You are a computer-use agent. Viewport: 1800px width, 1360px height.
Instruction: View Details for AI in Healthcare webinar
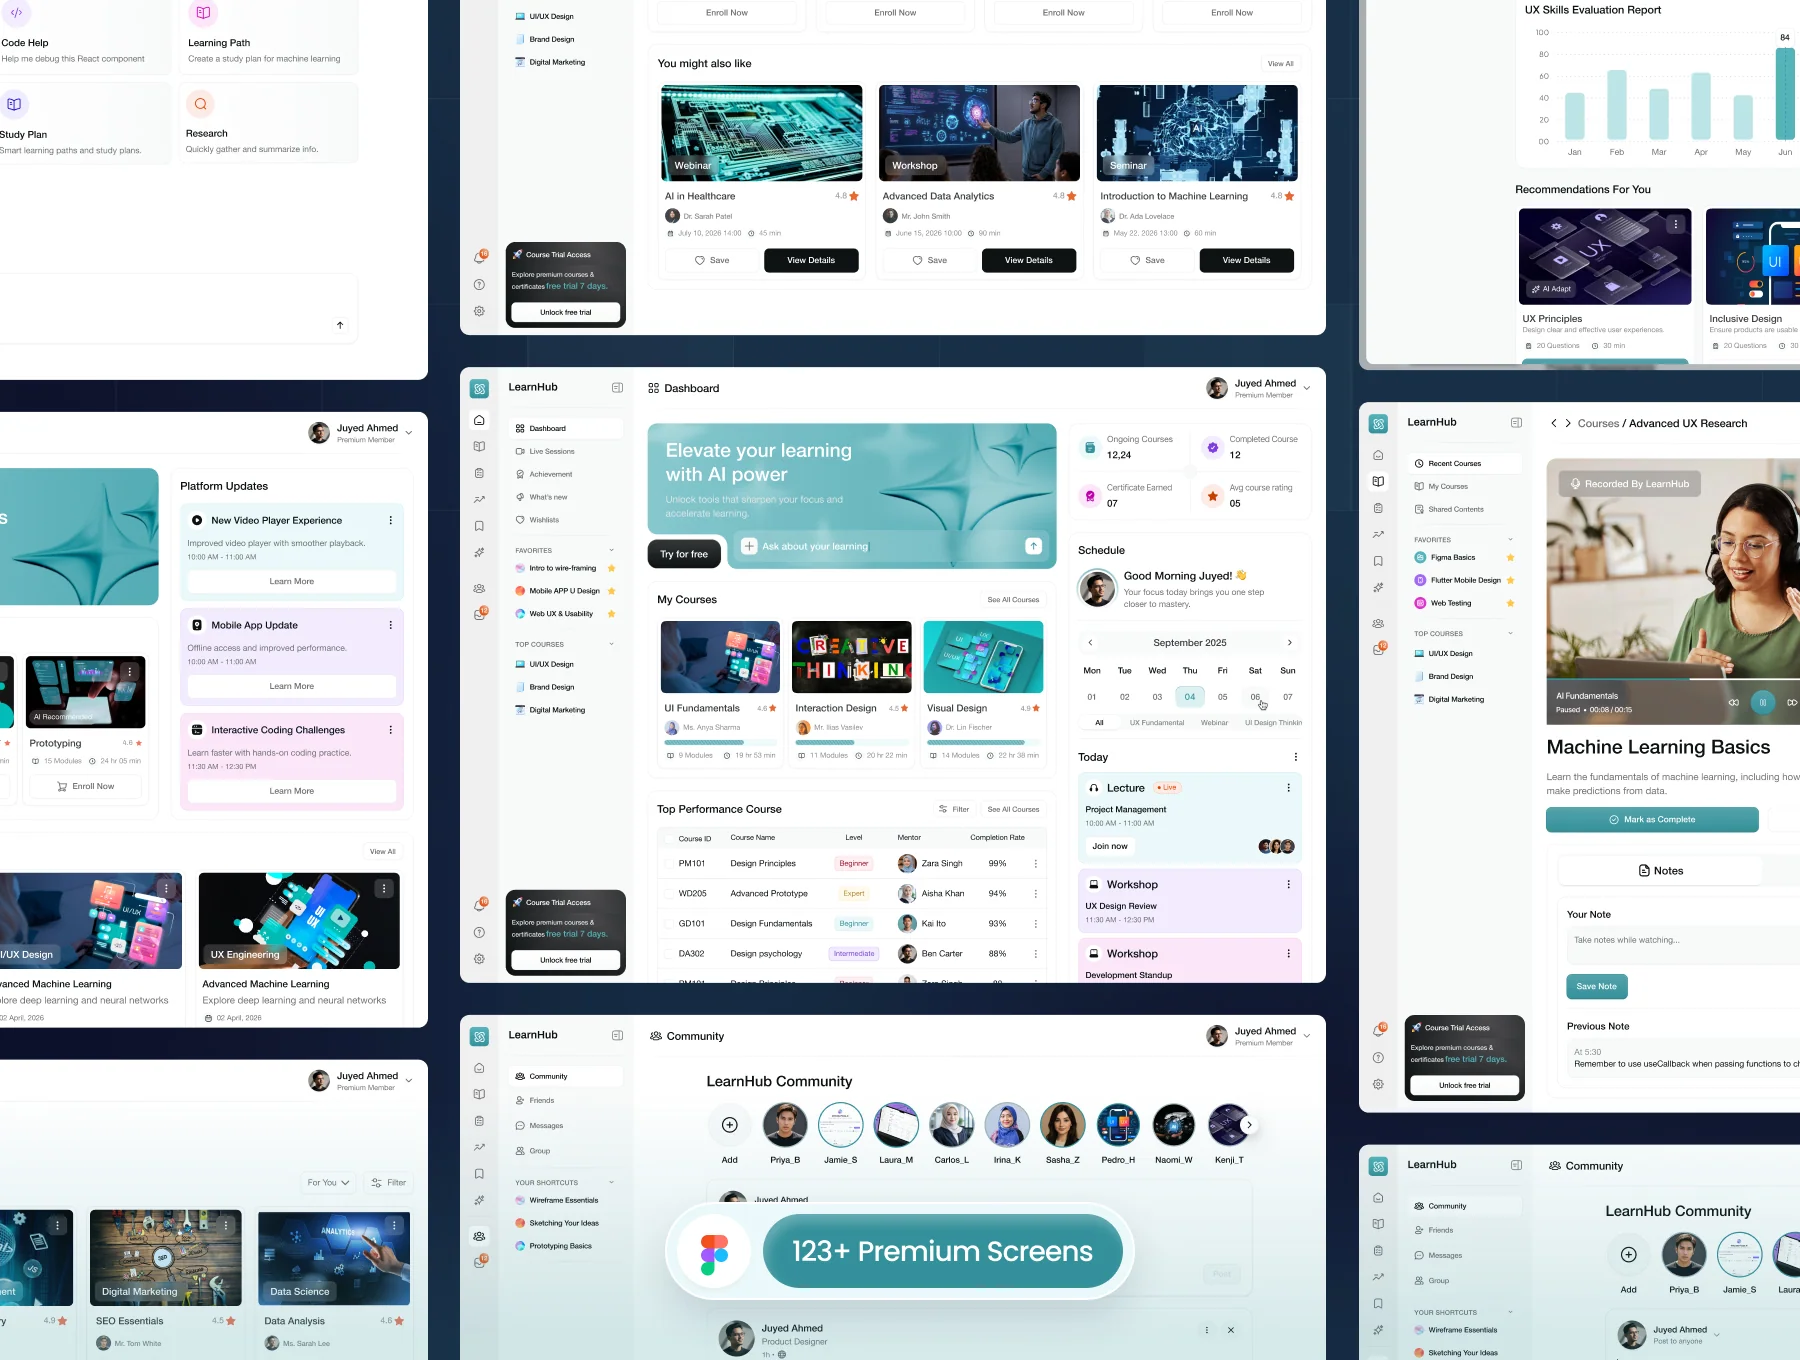[811, 260]
